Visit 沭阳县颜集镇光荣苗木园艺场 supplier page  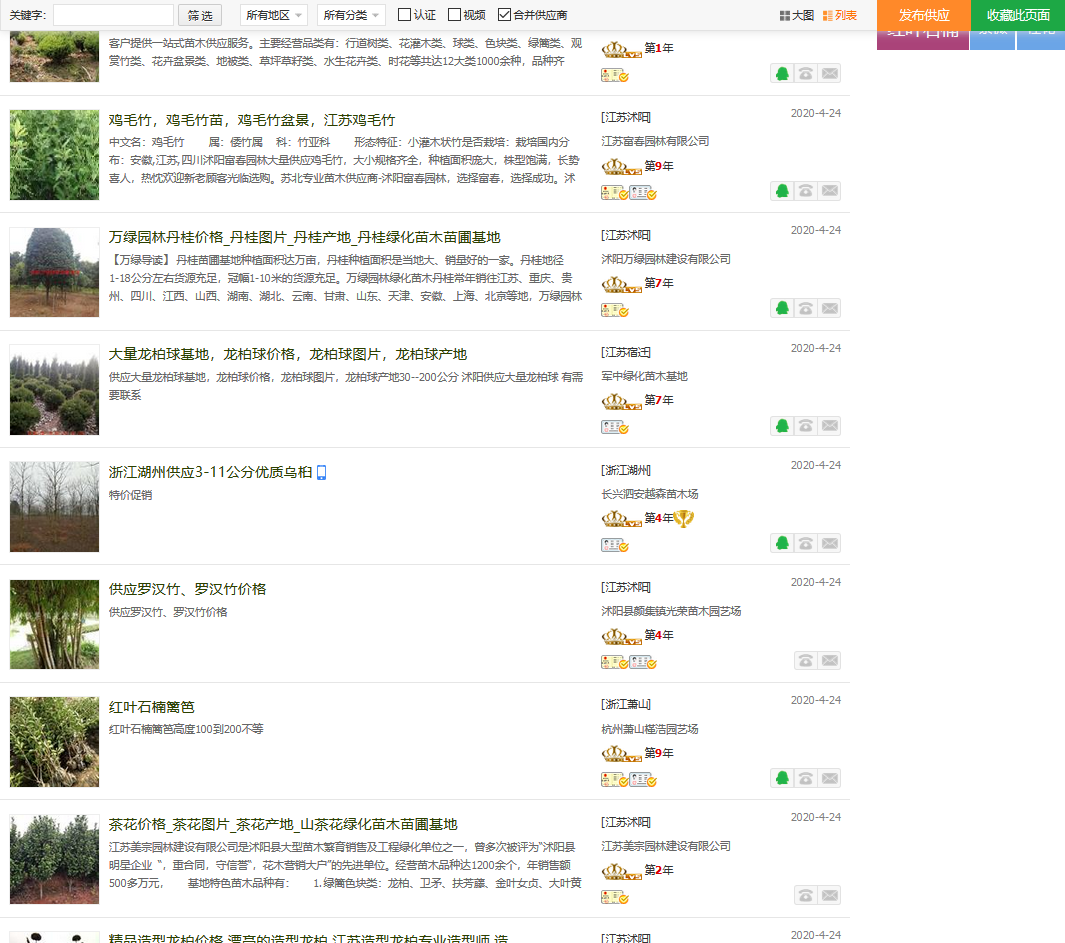[671, 611]
